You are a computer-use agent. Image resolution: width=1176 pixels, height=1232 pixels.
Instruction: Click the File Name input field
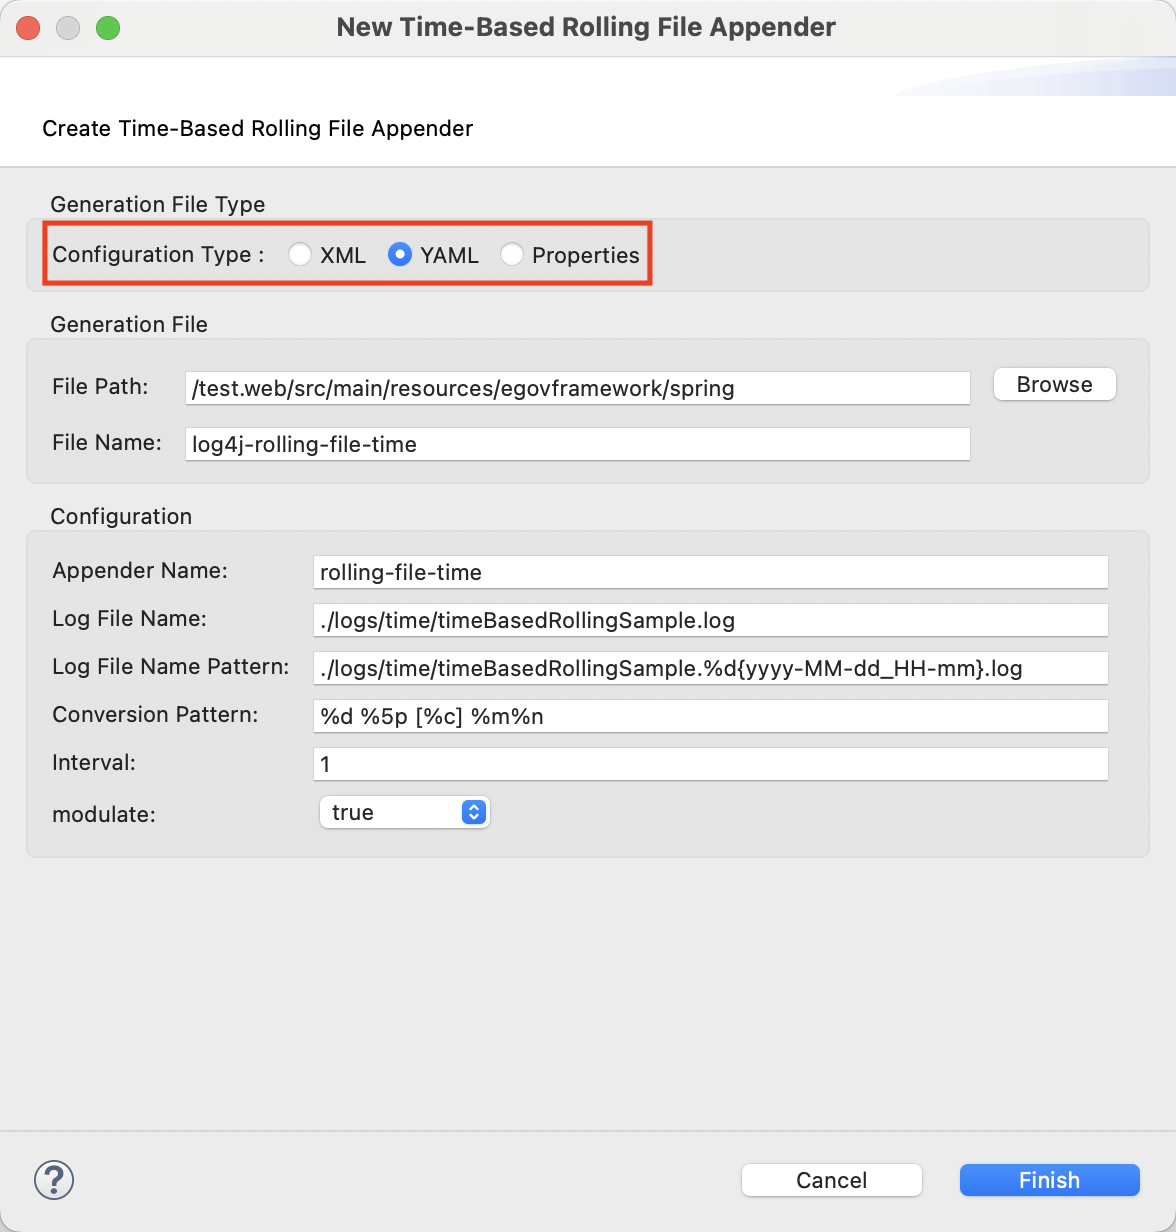click(x=577, y=444)
